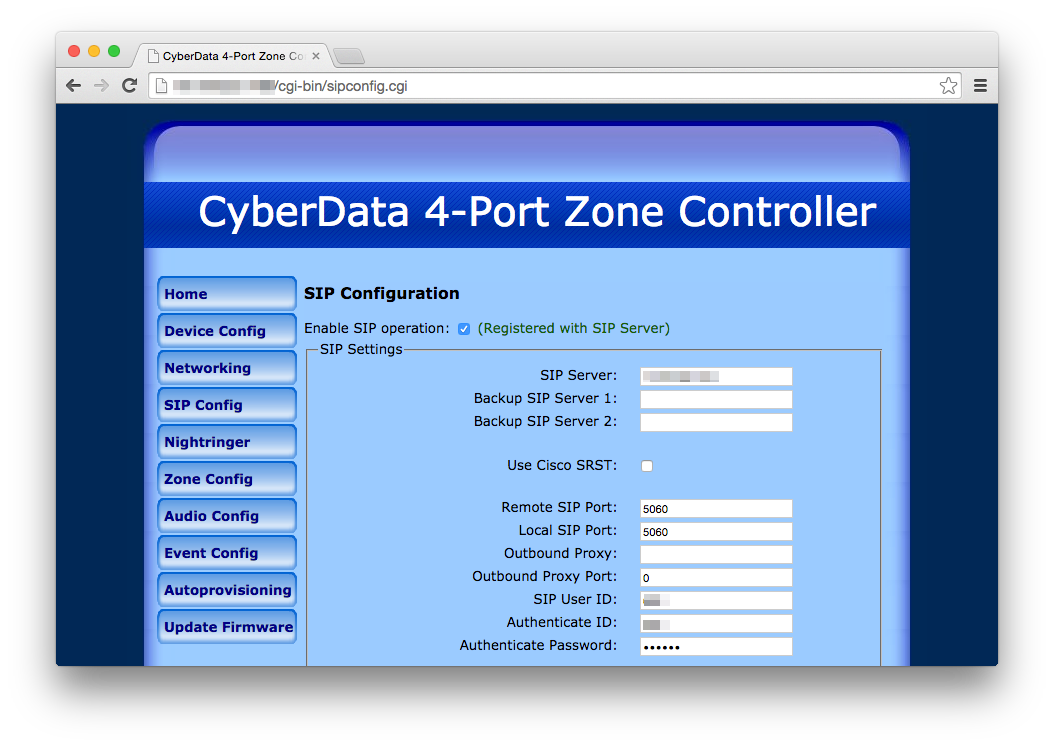The height and width of the screenshot is (746, 1054).
Task: Open the Chrome menu icon
Action: coord(980,85)
